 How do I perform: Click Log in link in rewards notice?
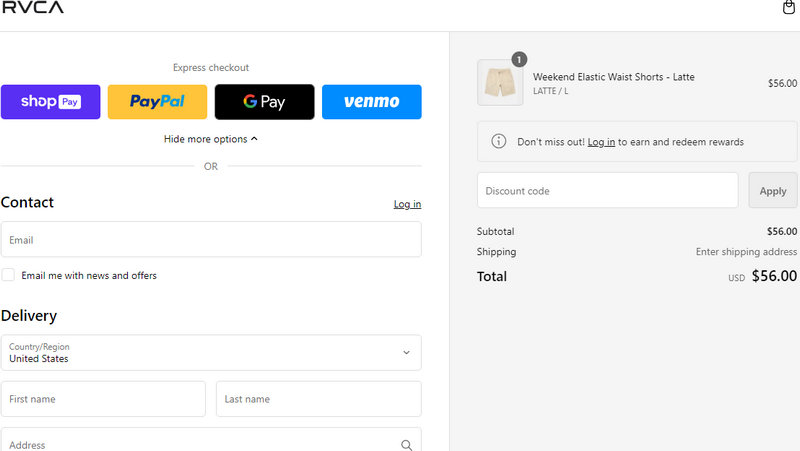601,142
